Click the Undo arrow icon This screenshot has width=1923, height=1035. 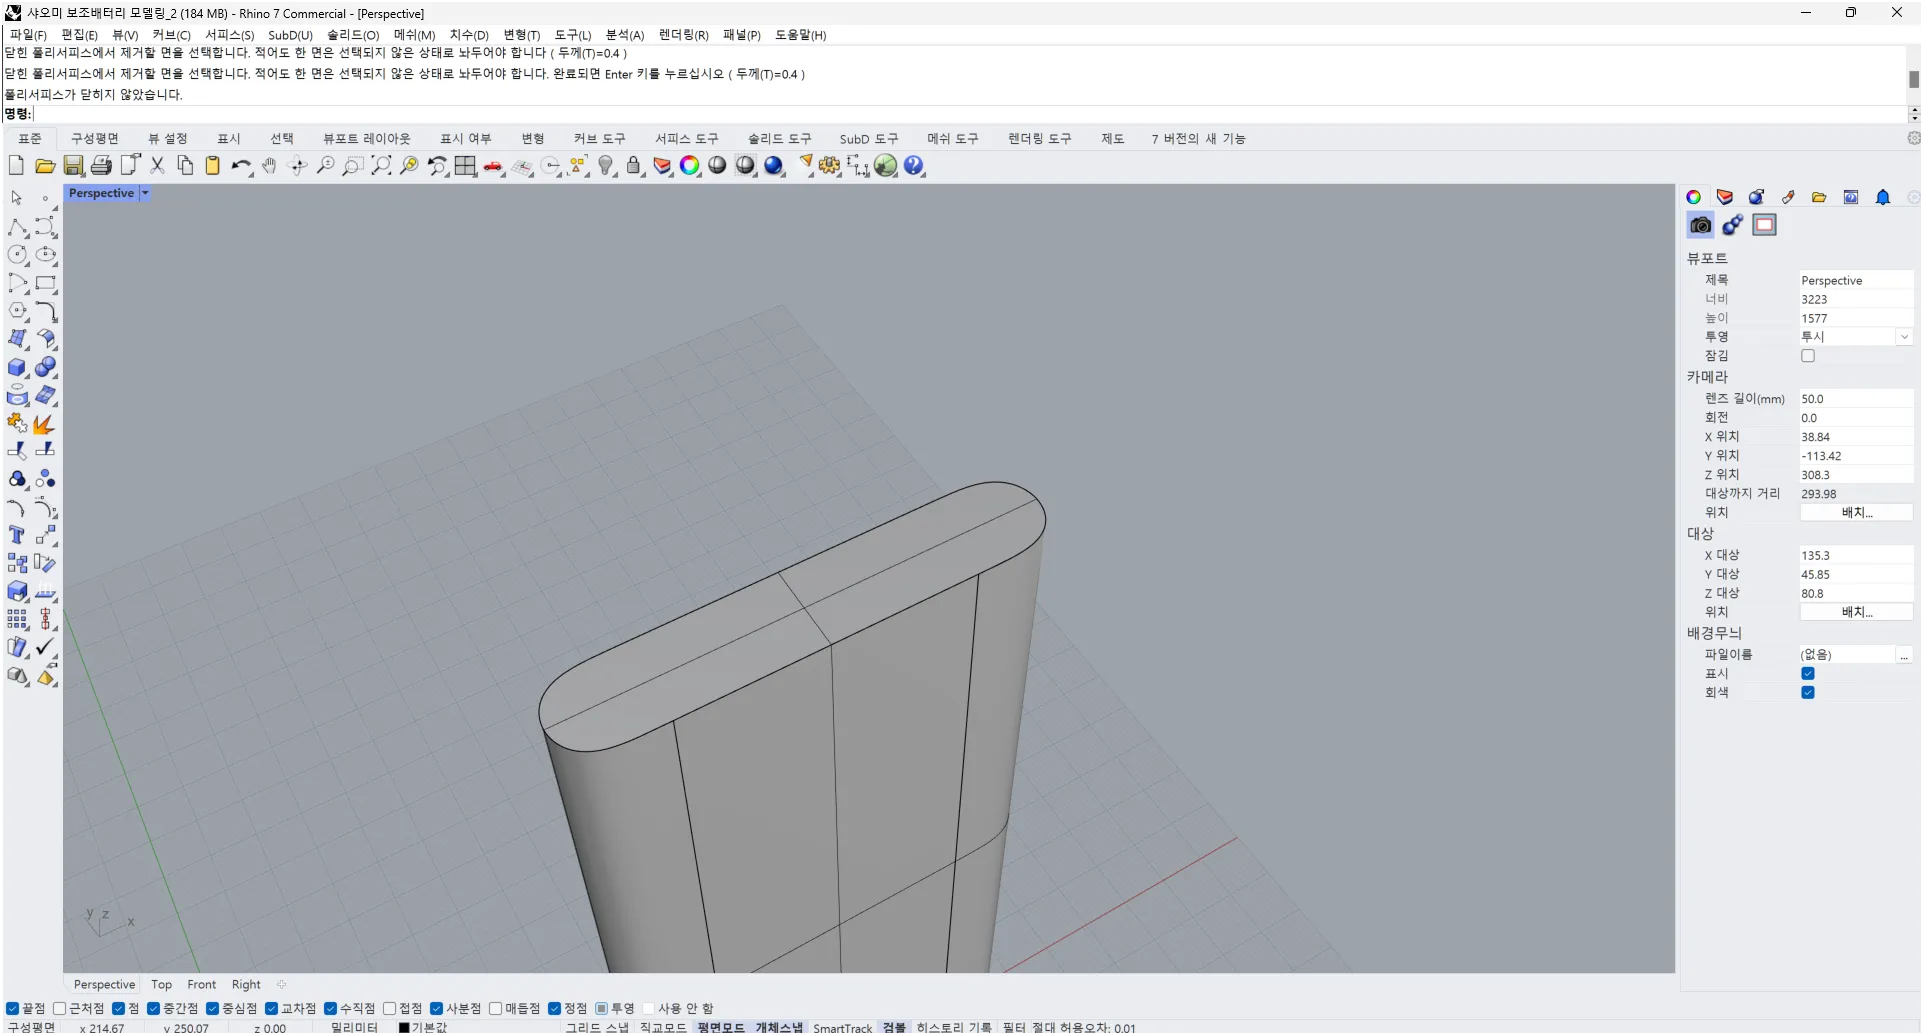241,166
